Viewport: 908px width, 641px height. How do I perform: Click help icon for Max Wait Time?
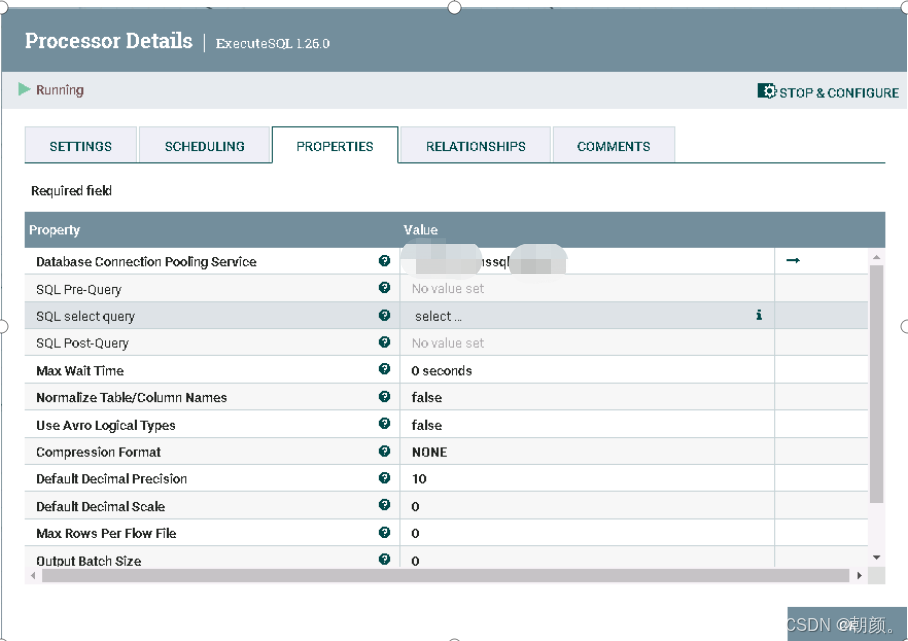(x=384, y=369)
